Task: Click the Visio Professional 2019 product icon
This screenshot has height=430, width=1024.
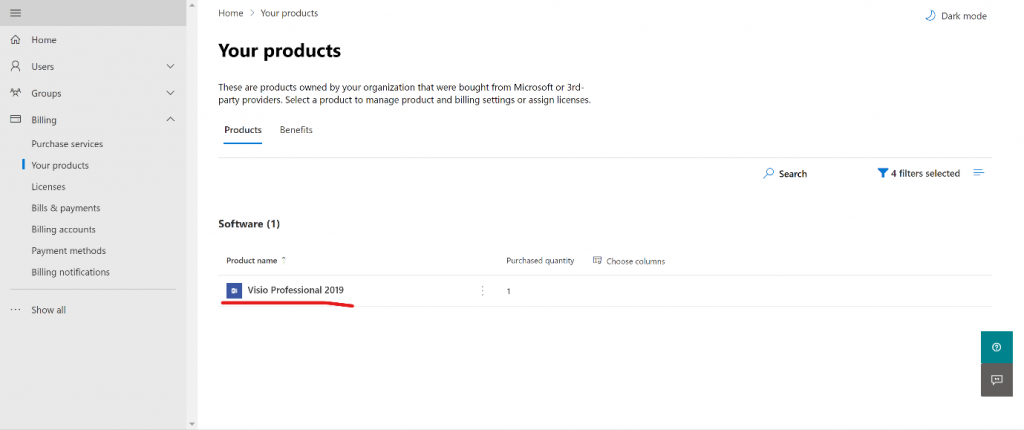Action: 234,290
